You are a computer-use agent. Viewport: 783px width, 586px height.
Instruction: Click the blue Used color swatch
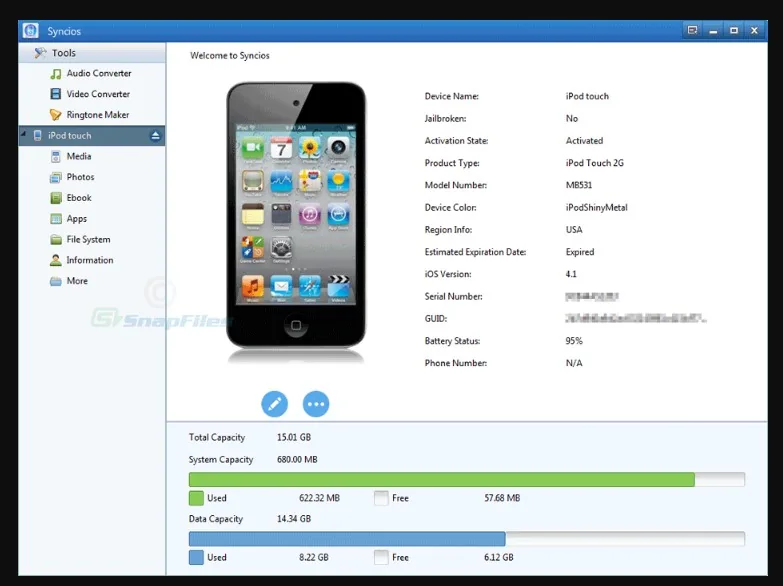(x=196, y=558)
